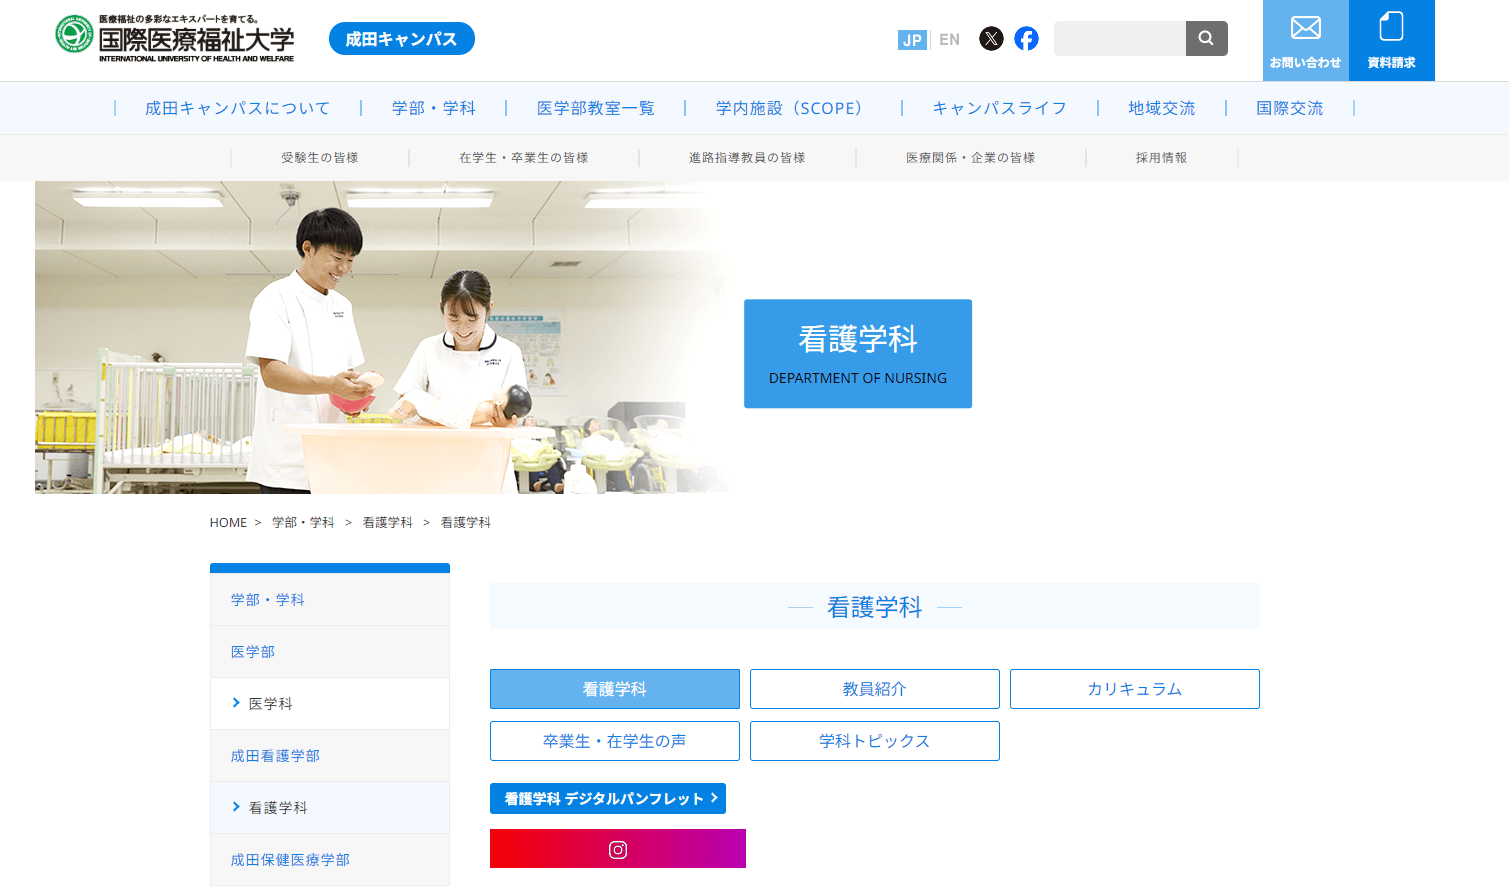1509x886 pixels.
Task: Open 資料請求 via the document icon
Action: coord(1391,40)
